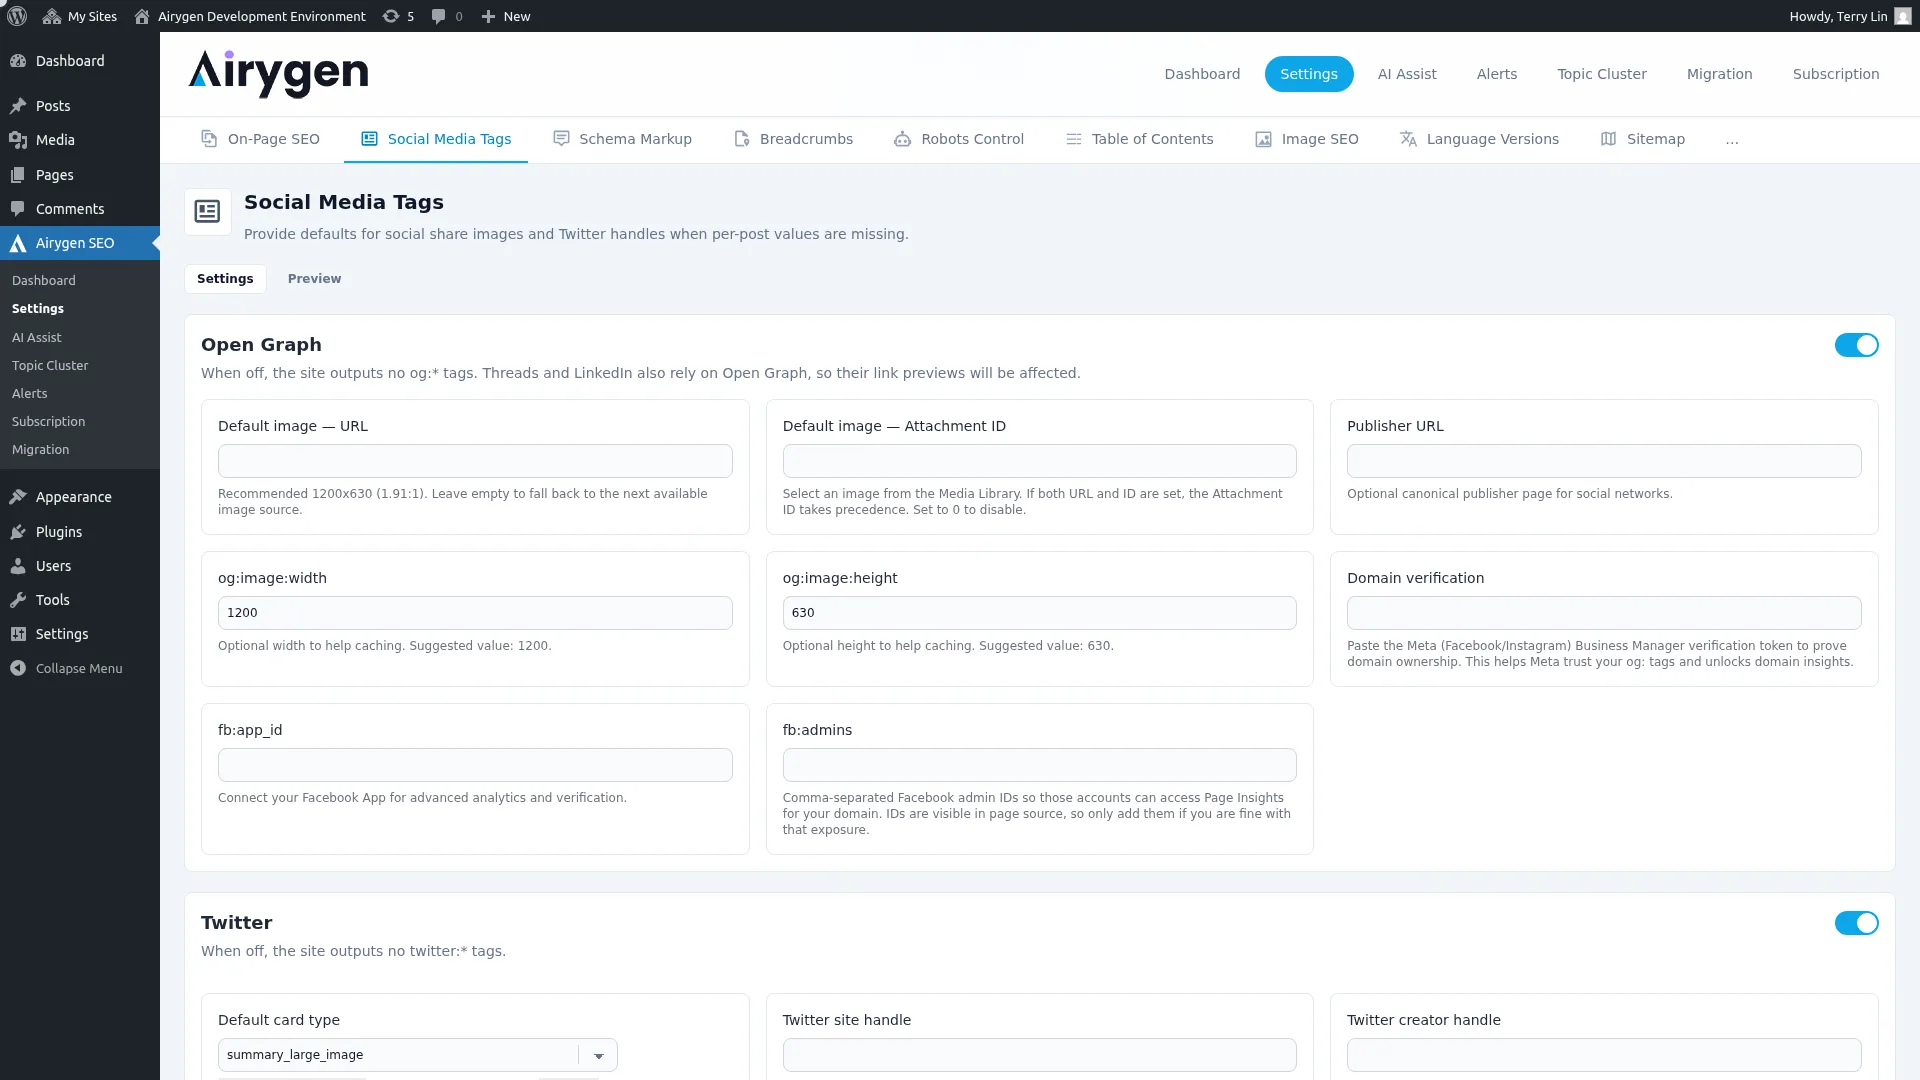This screenshot has height=1080, width=1920.
Task: Focus the fb:admins field
Action: pyautogui.click(x=1040, y=765)
